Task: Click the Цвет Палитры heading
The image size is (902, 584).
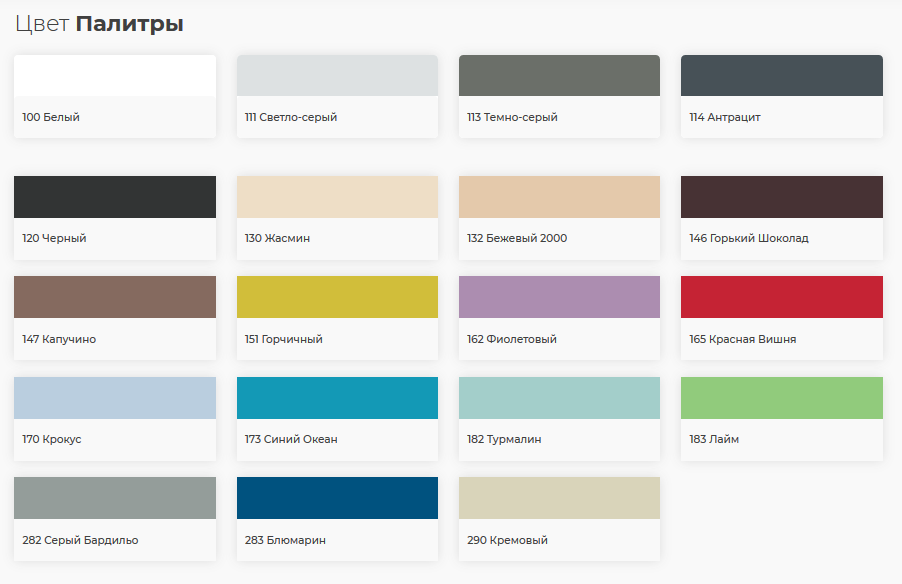Action: click(x=99, y=24)
